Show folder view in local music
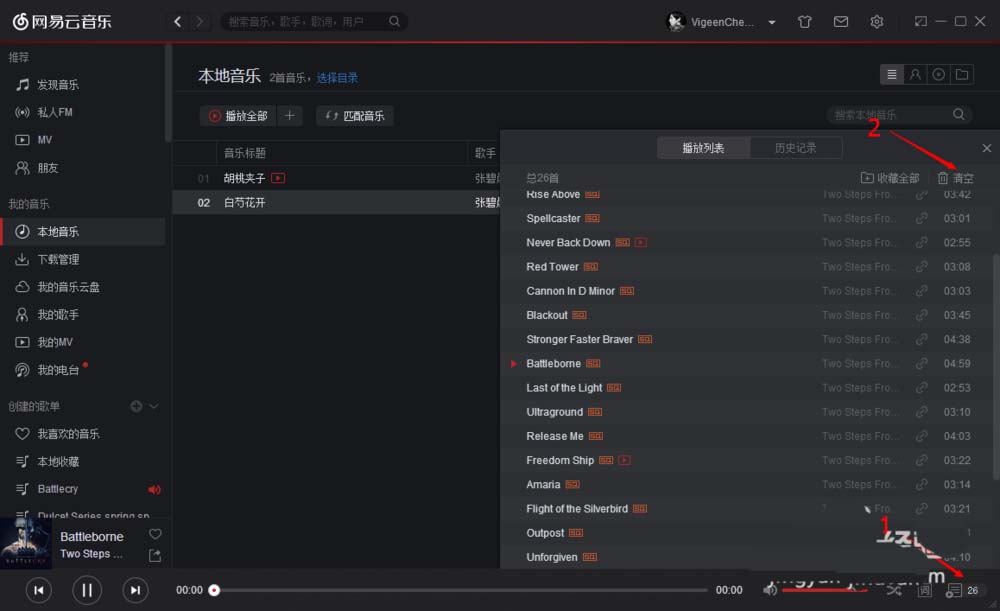Image resolution: width=1000 pixels, height=611 pixels. [x=962, y=75]
